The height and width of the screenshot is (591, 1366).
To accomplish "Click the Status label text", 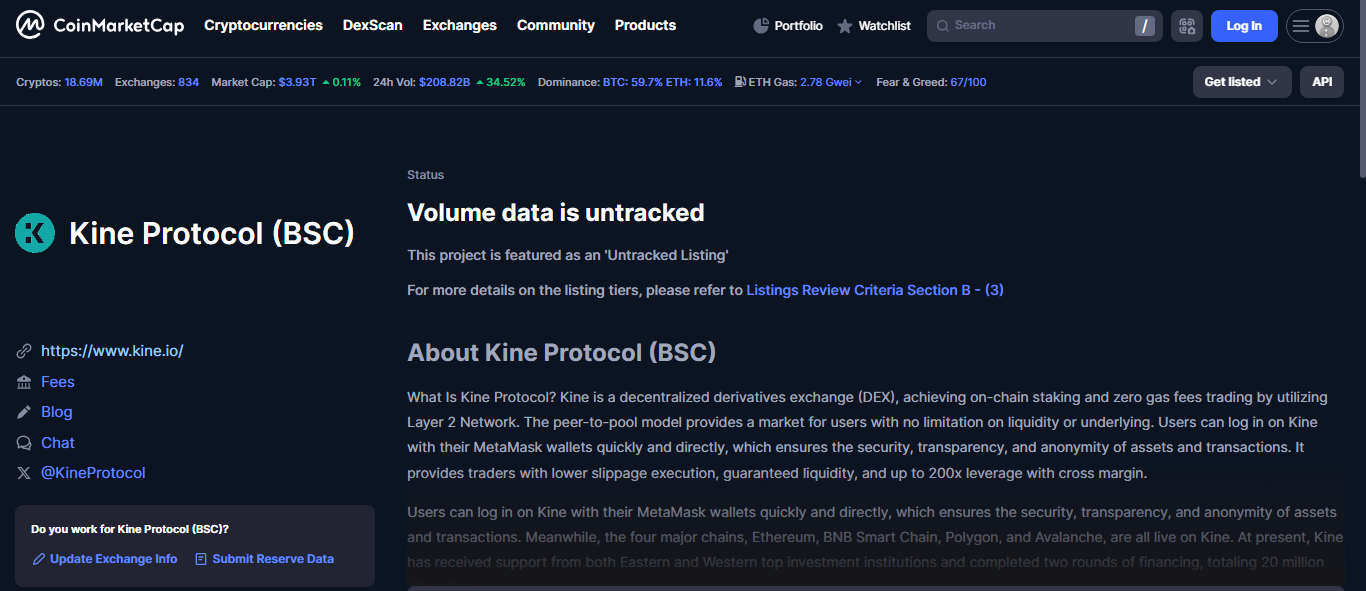I will 426,175.
